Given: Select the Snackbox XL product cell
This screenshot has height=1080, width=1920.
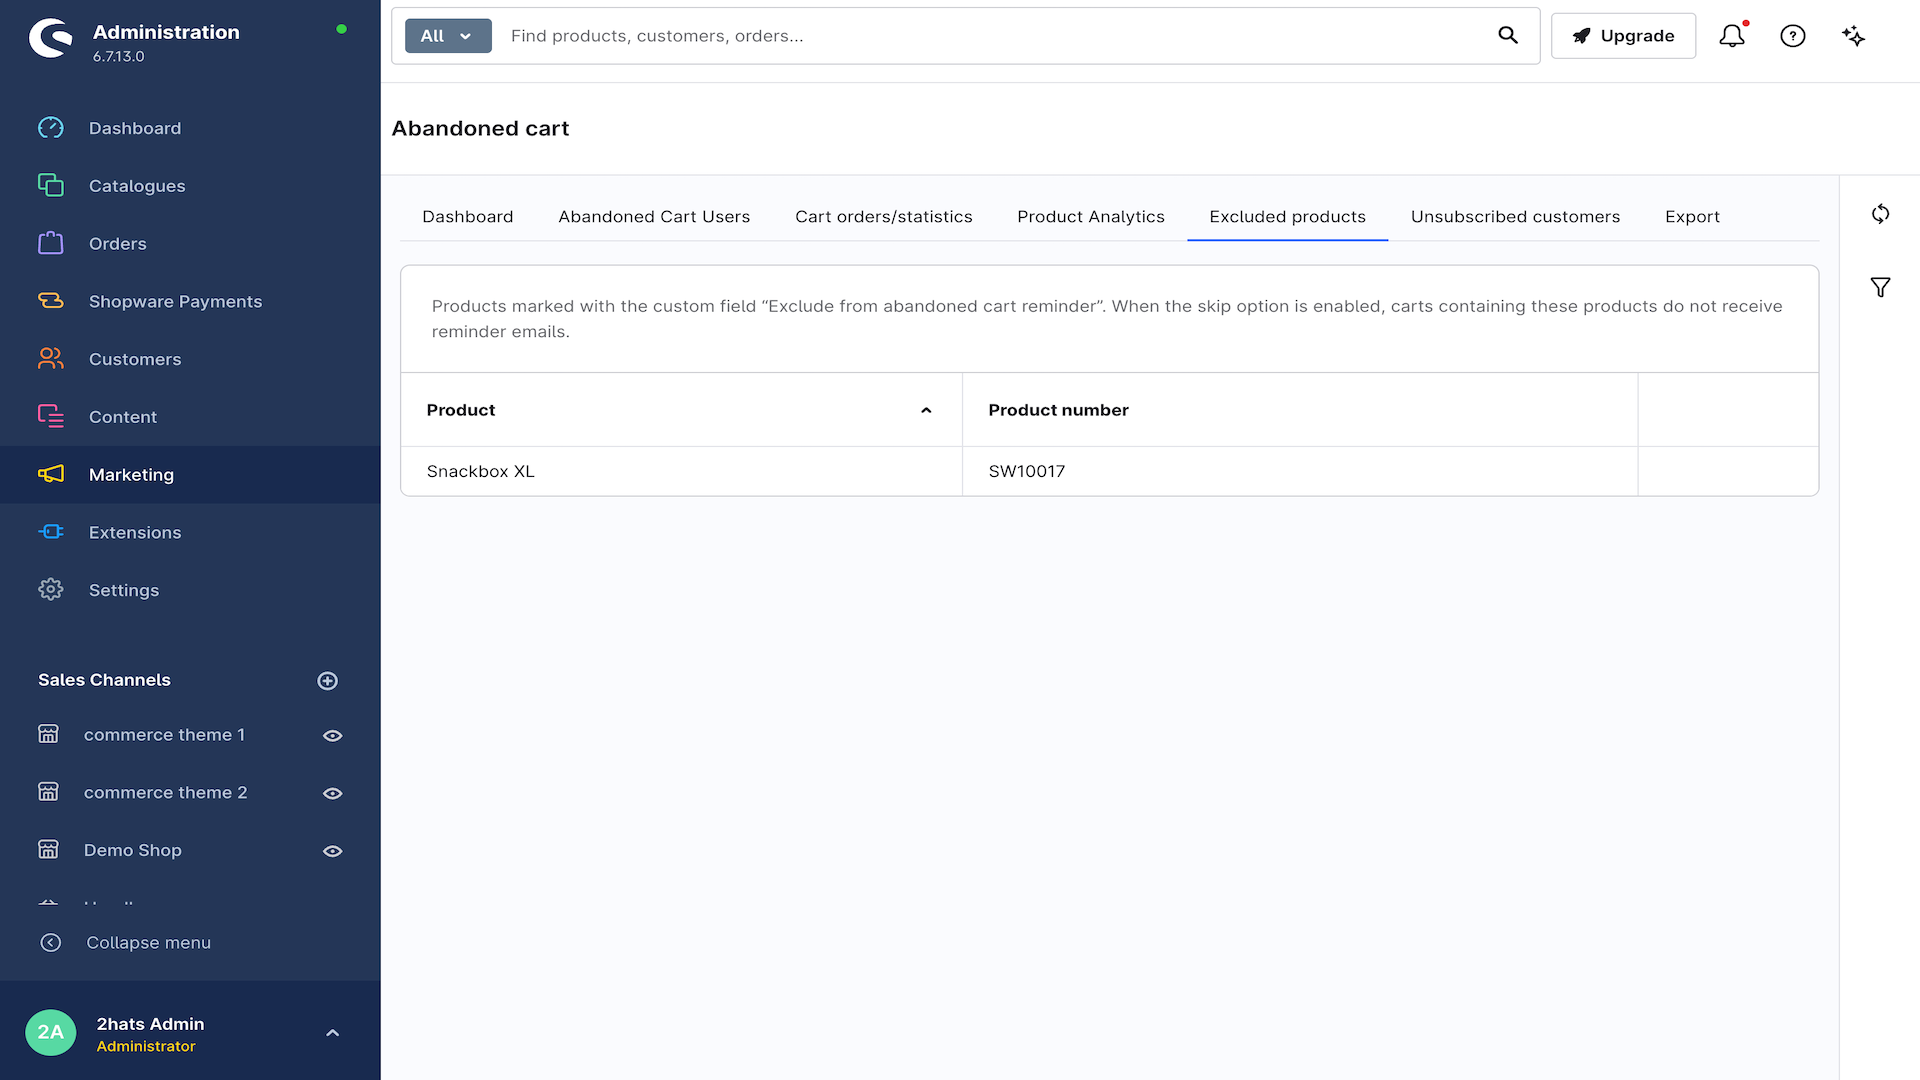Looking at the screenshot, I should pos(681,471).
